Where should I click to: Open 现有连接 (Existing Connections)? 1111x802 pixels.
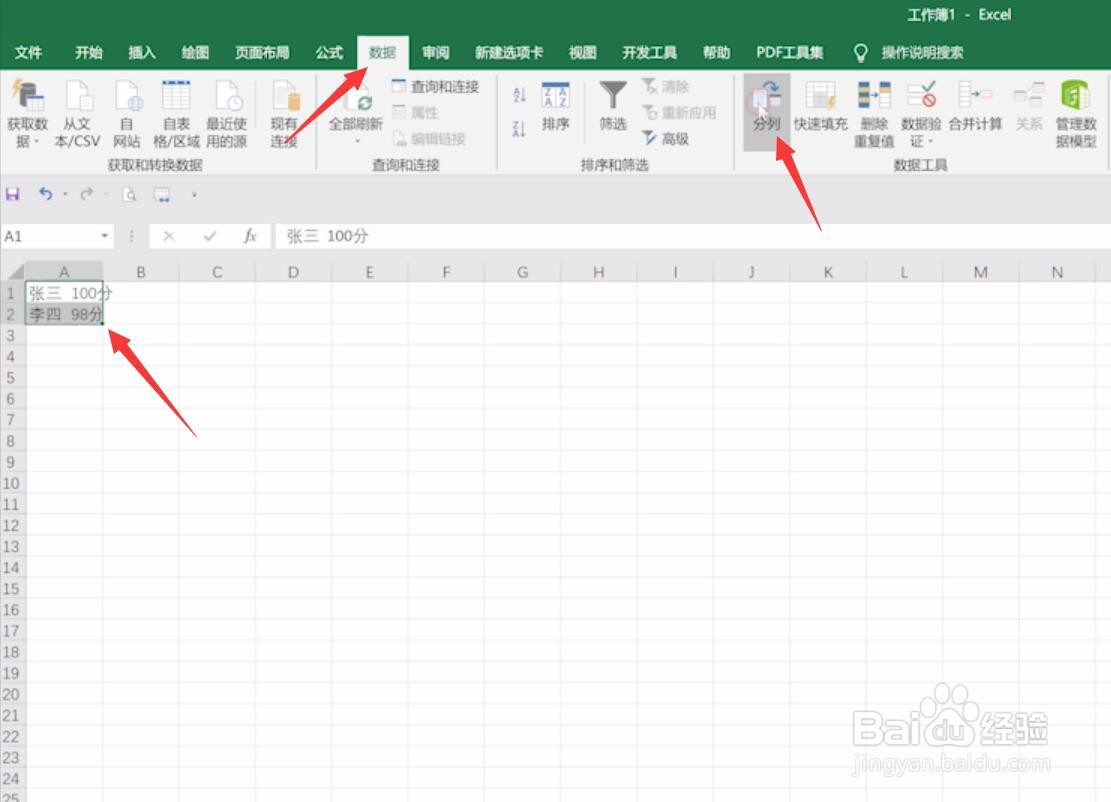pos(285,113)
